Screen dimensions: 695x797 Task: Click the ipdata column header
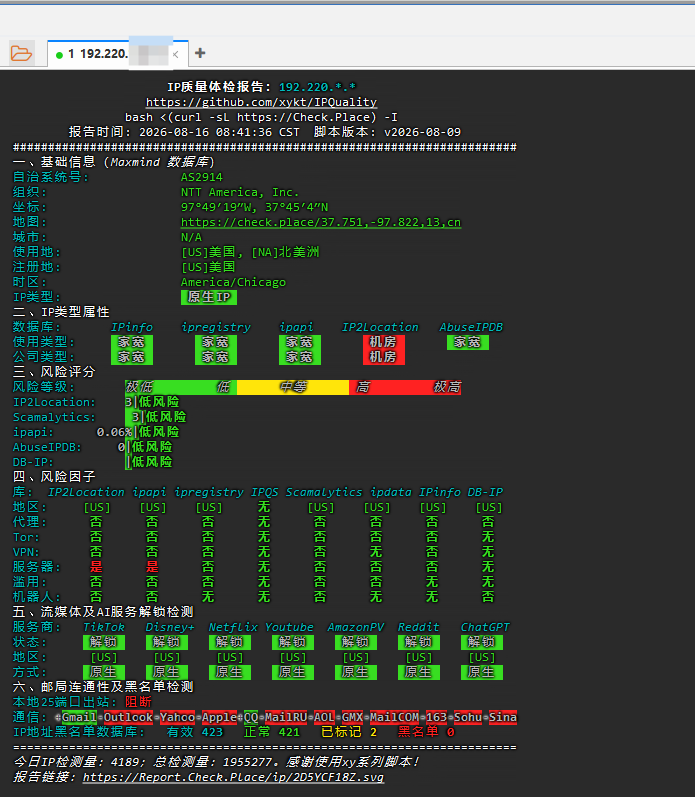(390, 493)
